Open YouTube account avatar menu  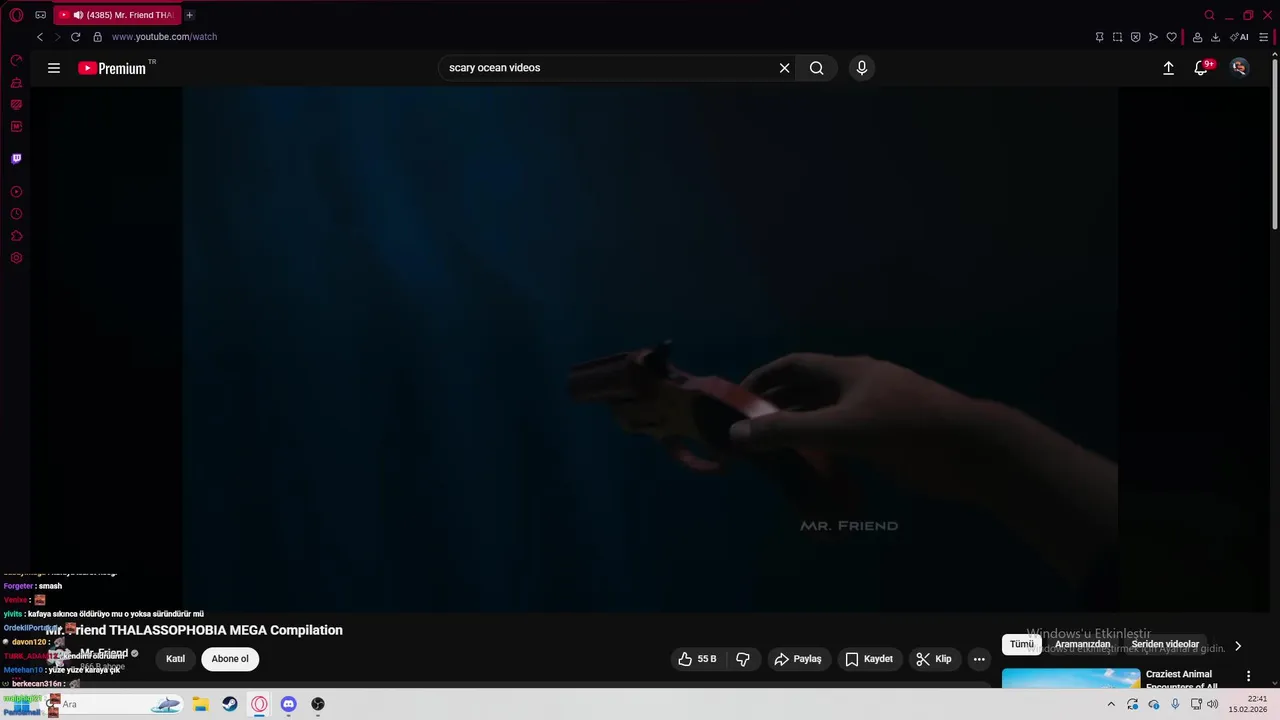click(1240, 68)
